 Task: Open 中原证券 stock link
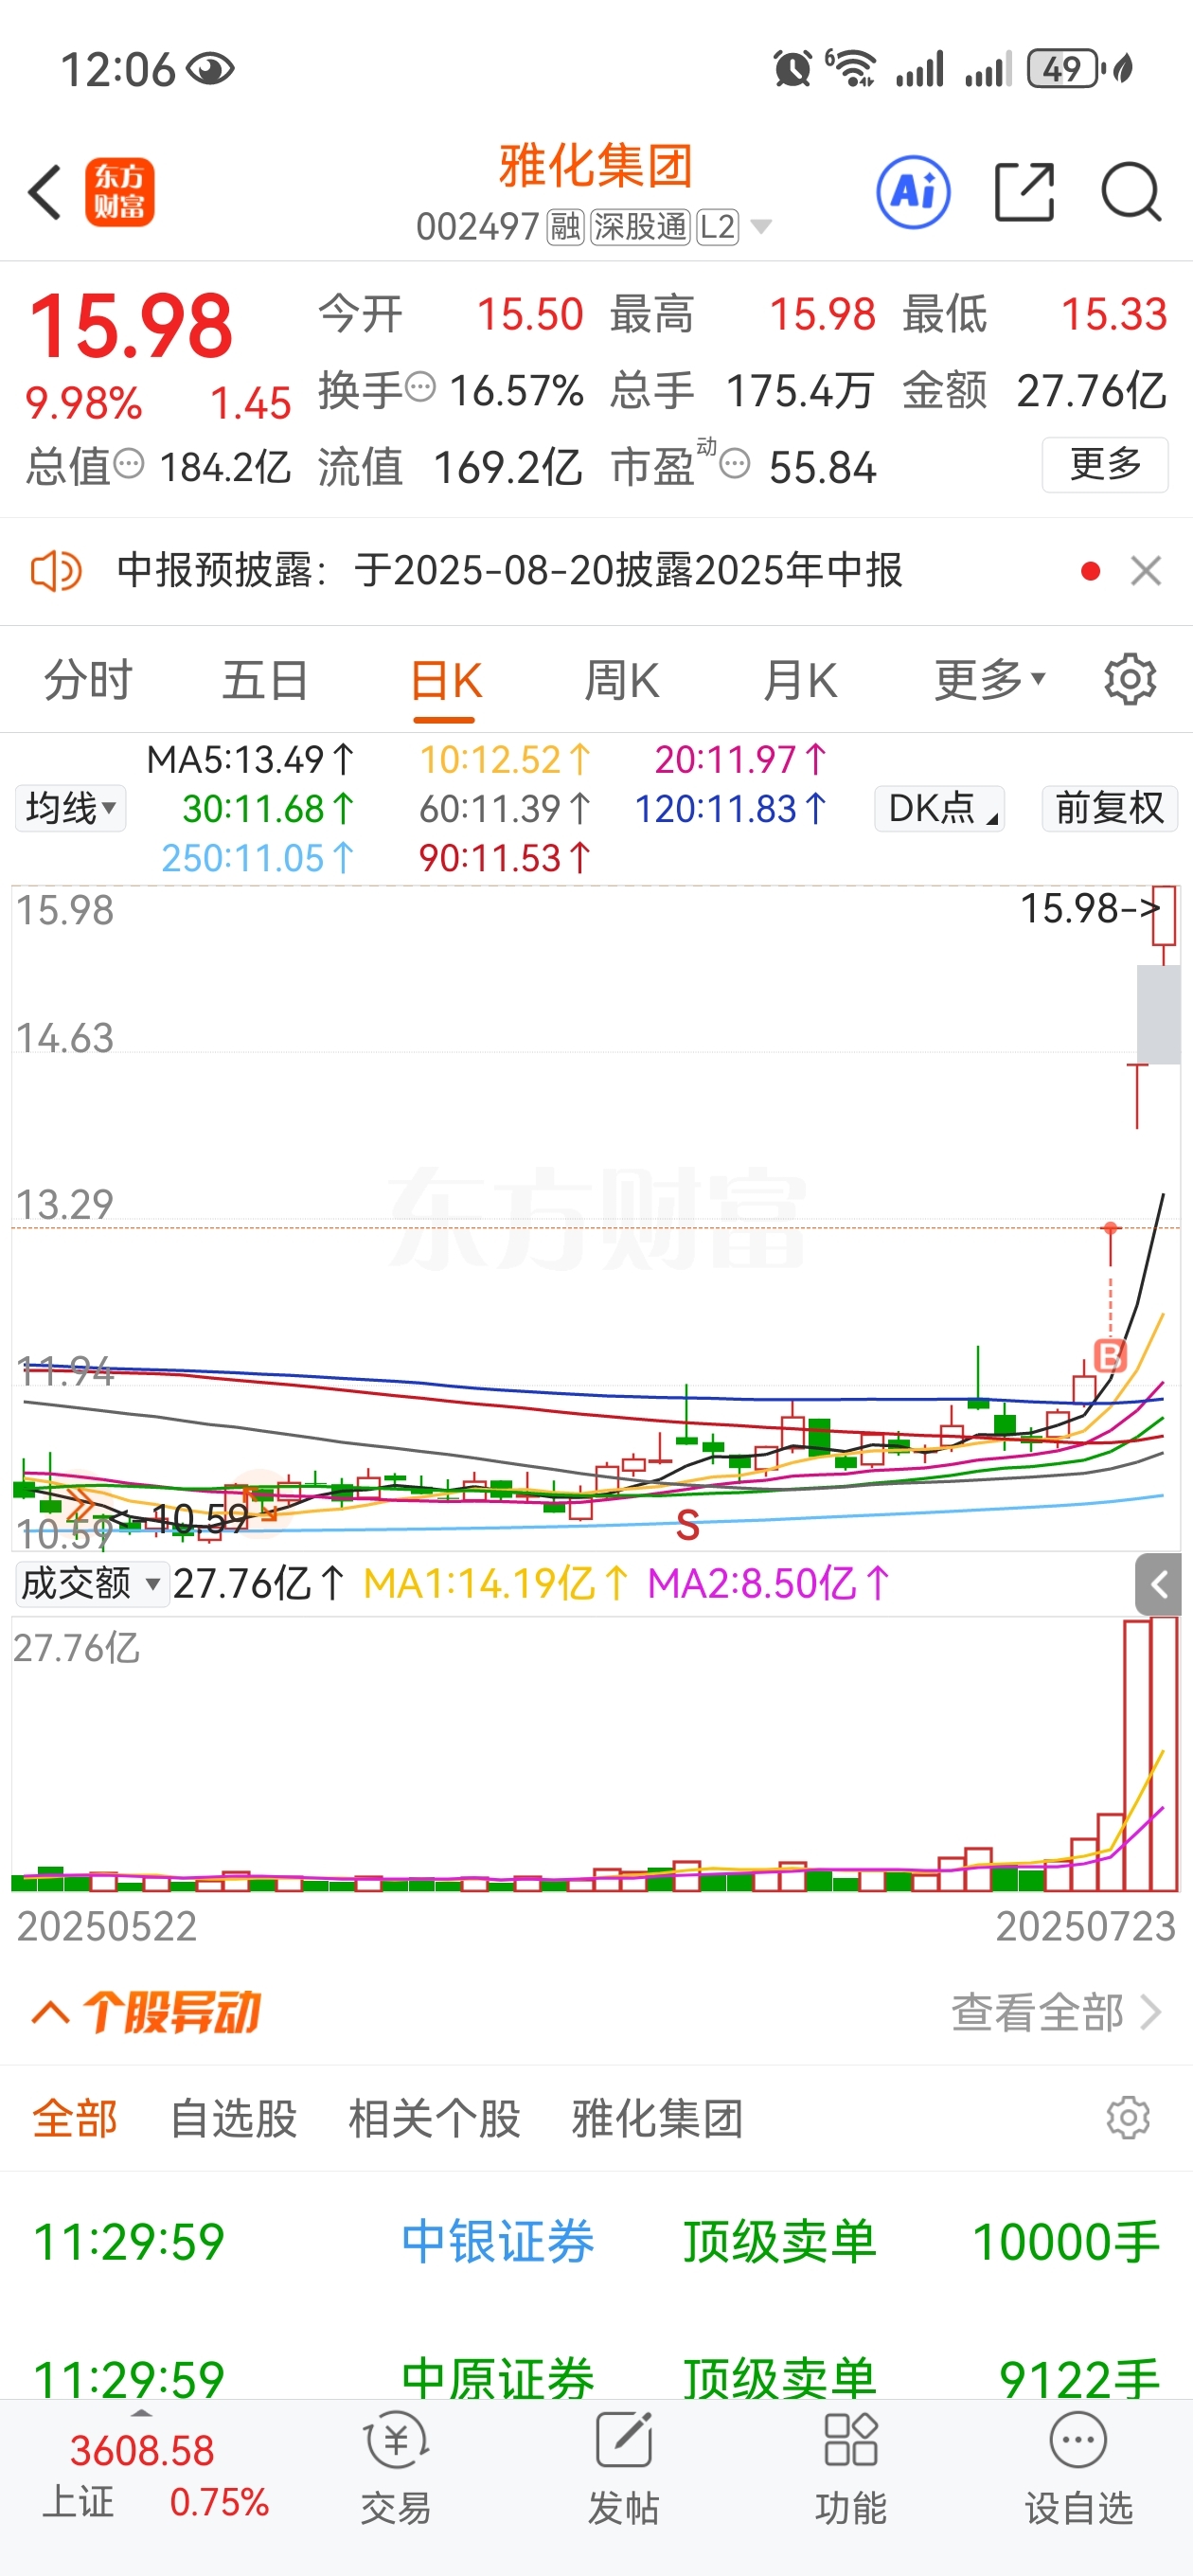(497, 2377)
